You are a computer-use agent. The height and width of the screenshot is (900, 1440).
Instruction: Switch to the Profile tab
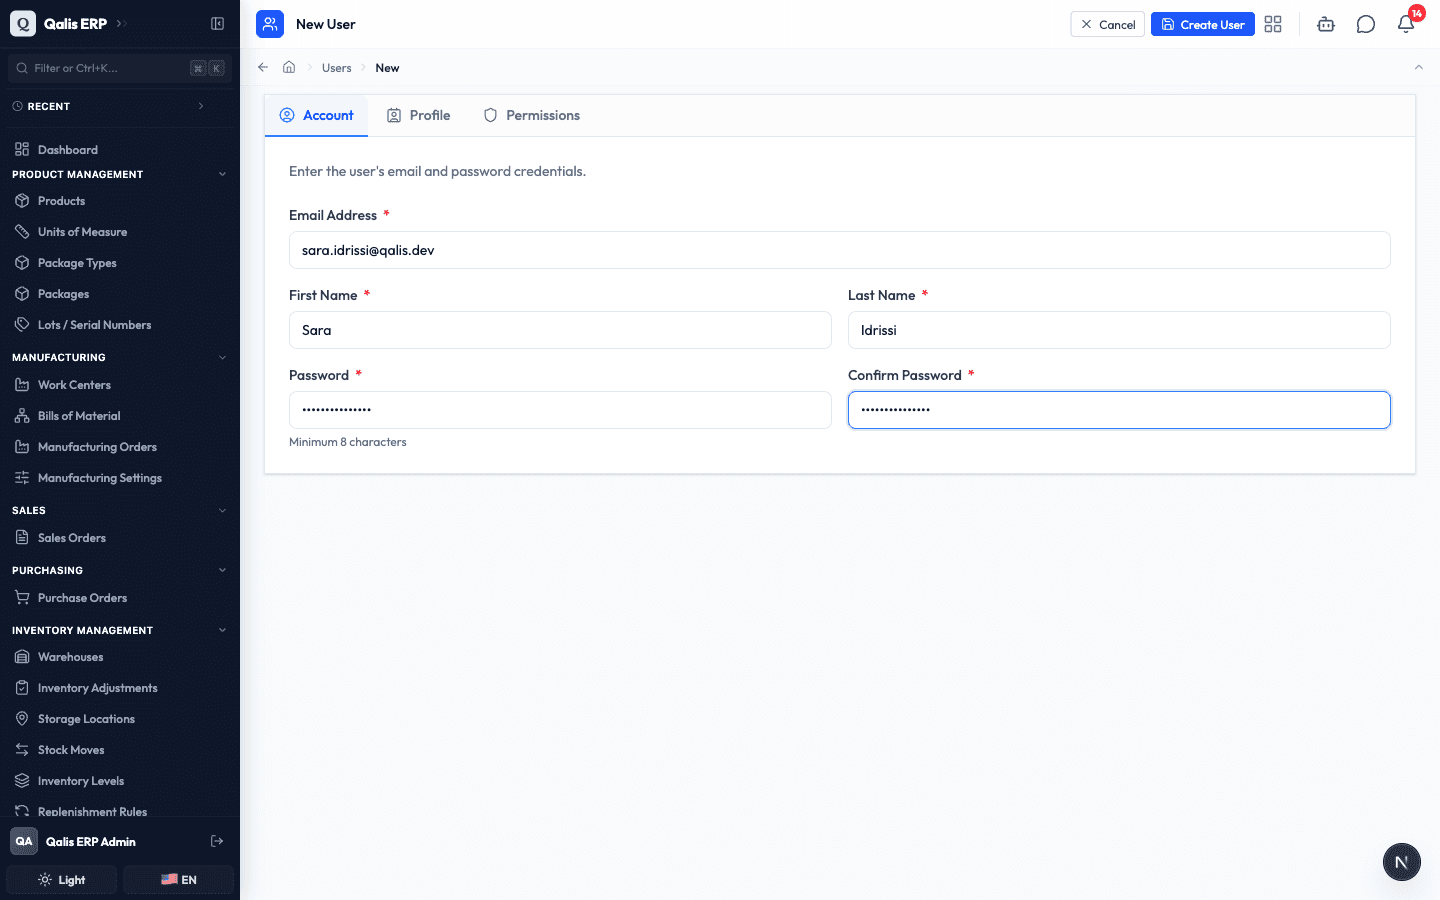point(418,116)
